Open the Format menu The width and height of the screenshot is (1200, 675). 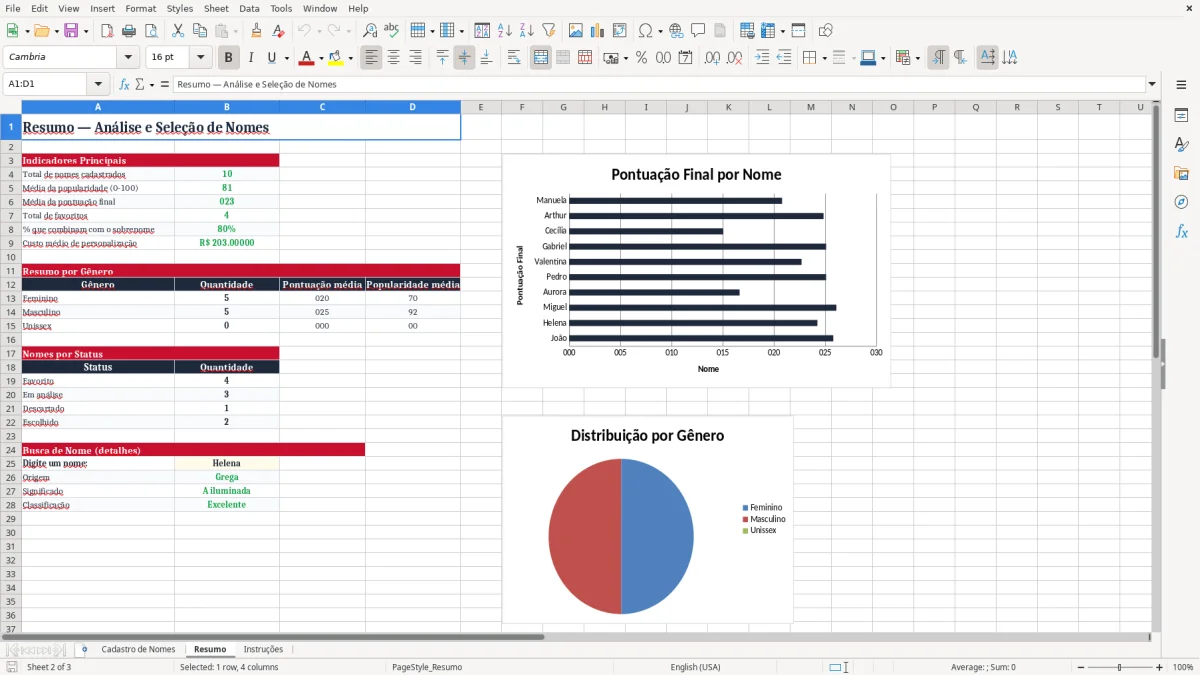point(140,8)
